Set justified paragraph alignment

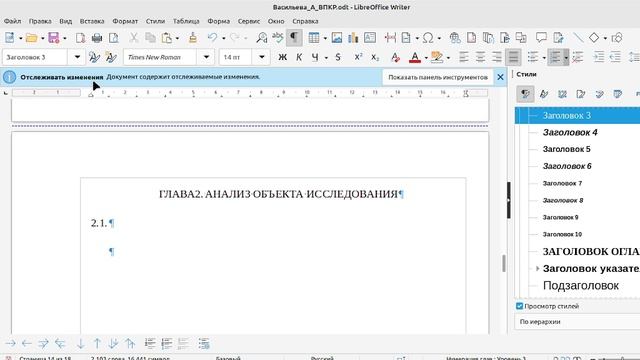click(513, 58)
